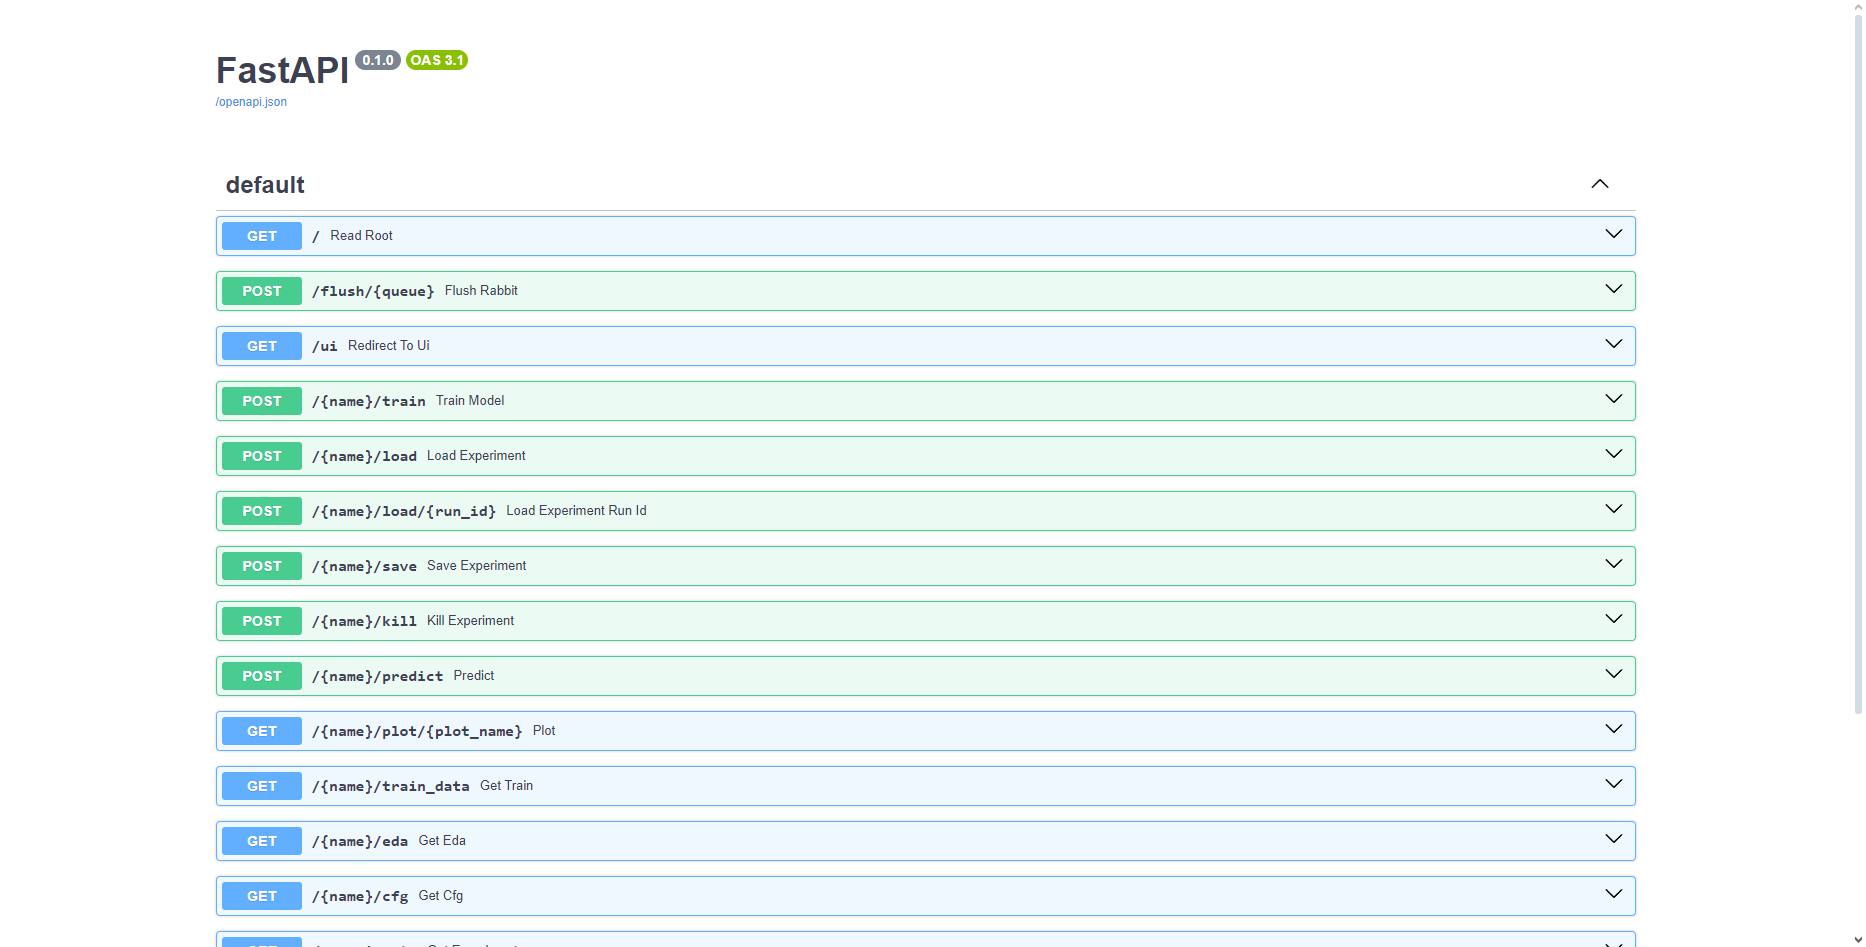Click the POST badge for /{name}/load
Image resolution: width=1866 pixels, height=947 pixels.
tap(262, 456)
